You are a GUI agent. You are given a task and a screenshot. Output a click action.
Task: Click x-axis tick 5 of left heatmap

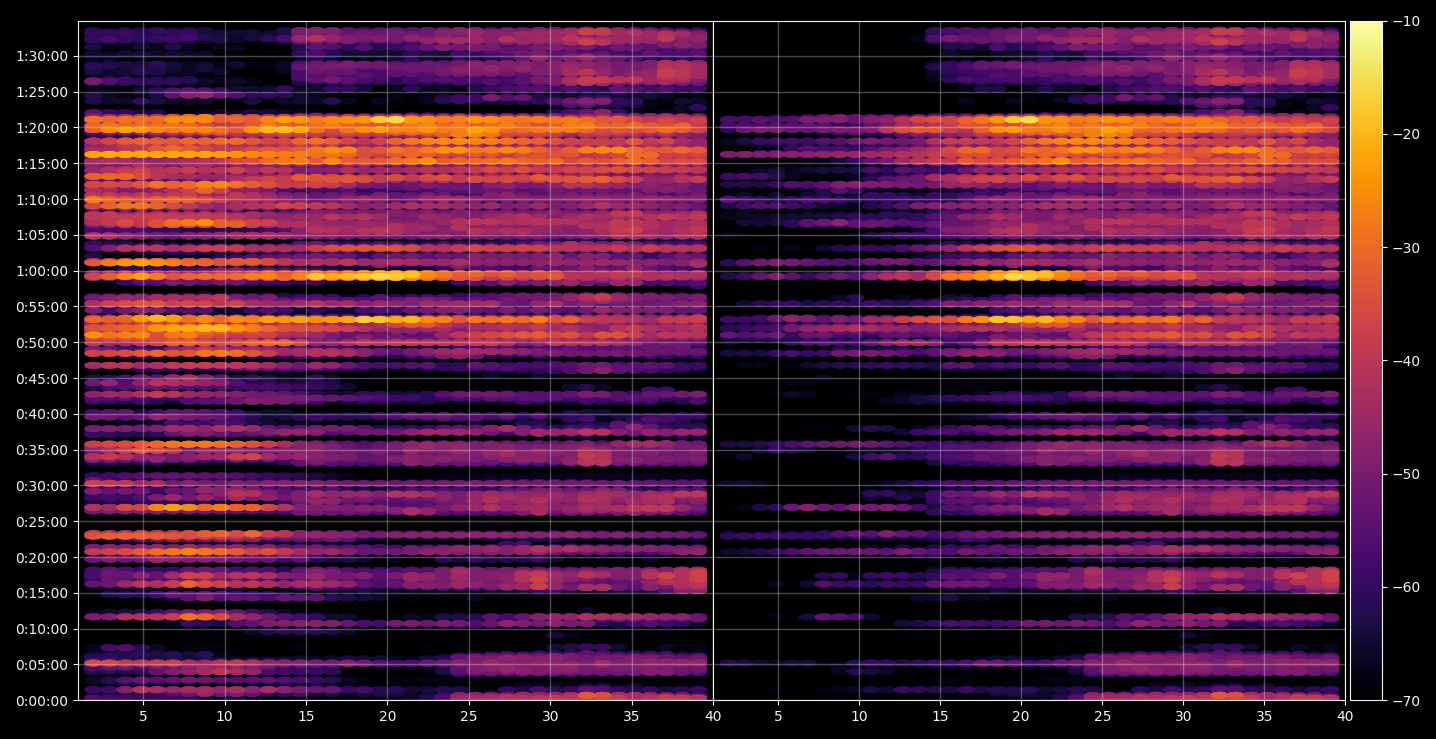(143, 716)
